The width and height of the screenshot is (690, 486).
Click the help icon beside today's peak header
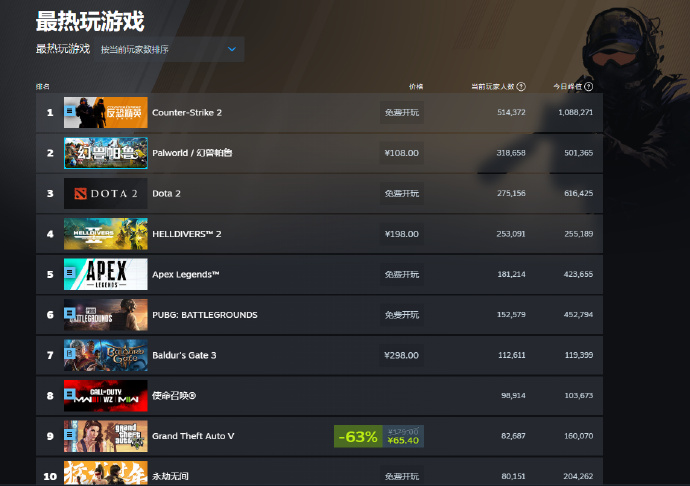(588, 86)
